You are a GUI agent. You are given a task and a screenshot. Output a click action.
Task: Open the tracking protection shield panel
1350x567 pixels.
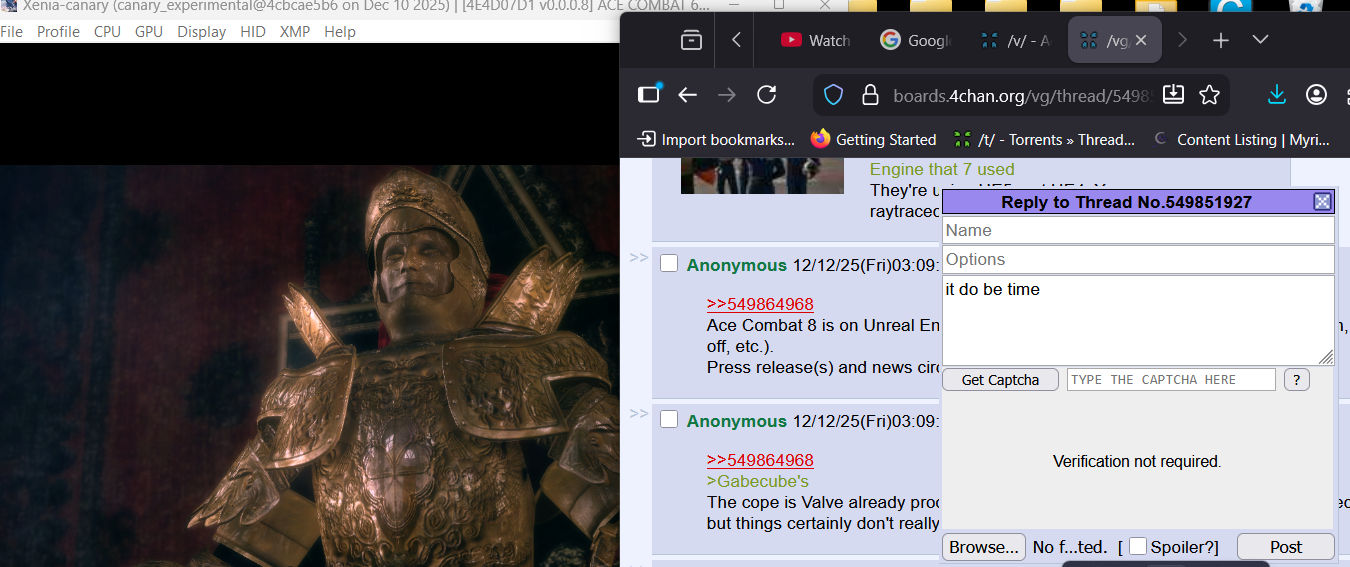834,95
